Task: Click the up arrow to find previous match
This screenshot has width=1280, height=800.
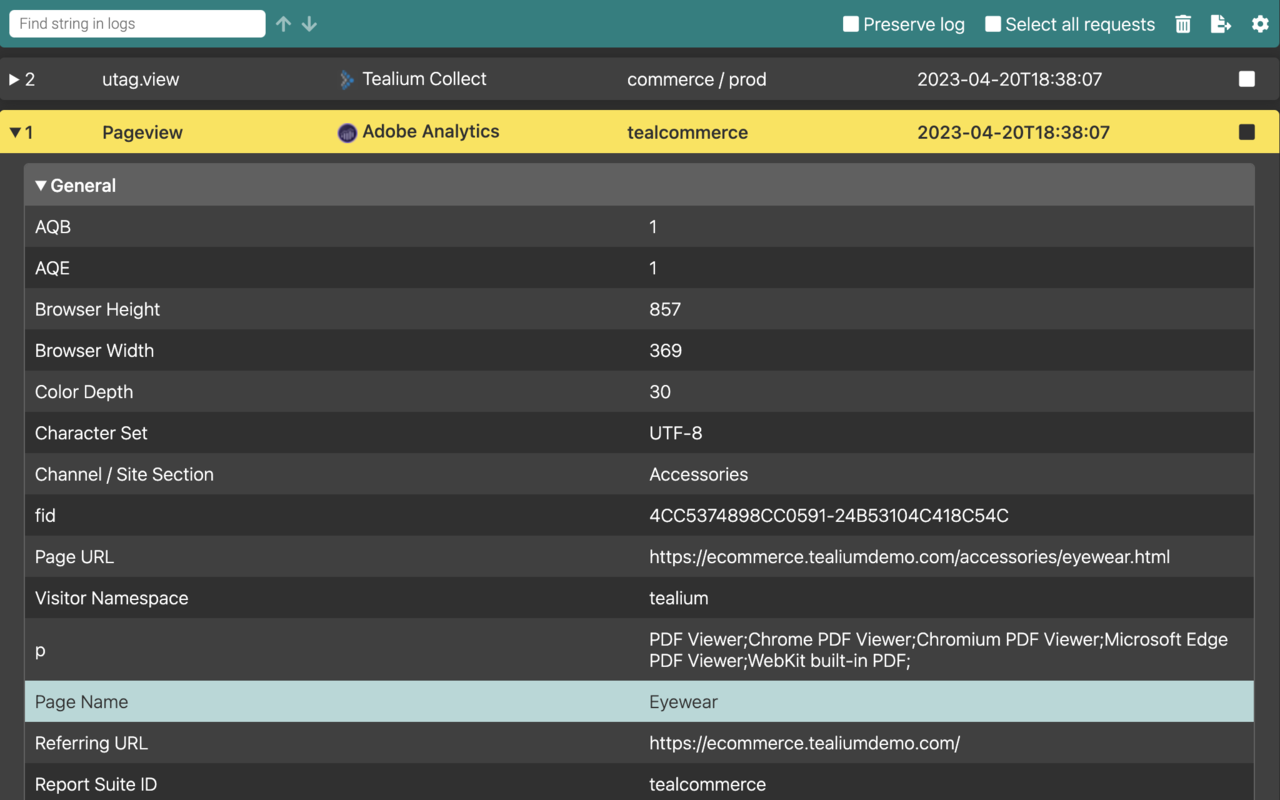Action: point(284,24)
